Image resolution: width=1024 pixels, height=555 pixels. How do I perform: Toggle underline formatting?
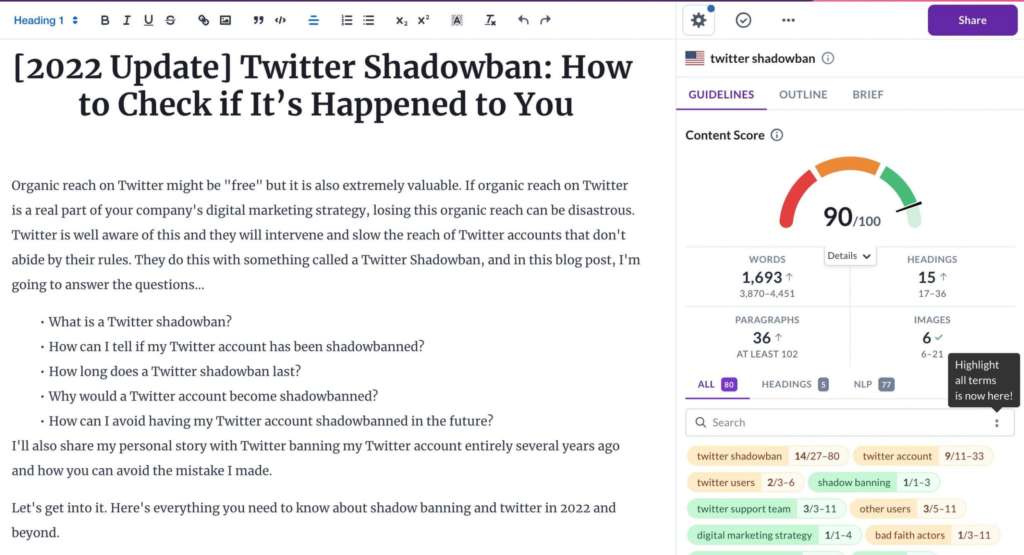(x=148, y=20)
